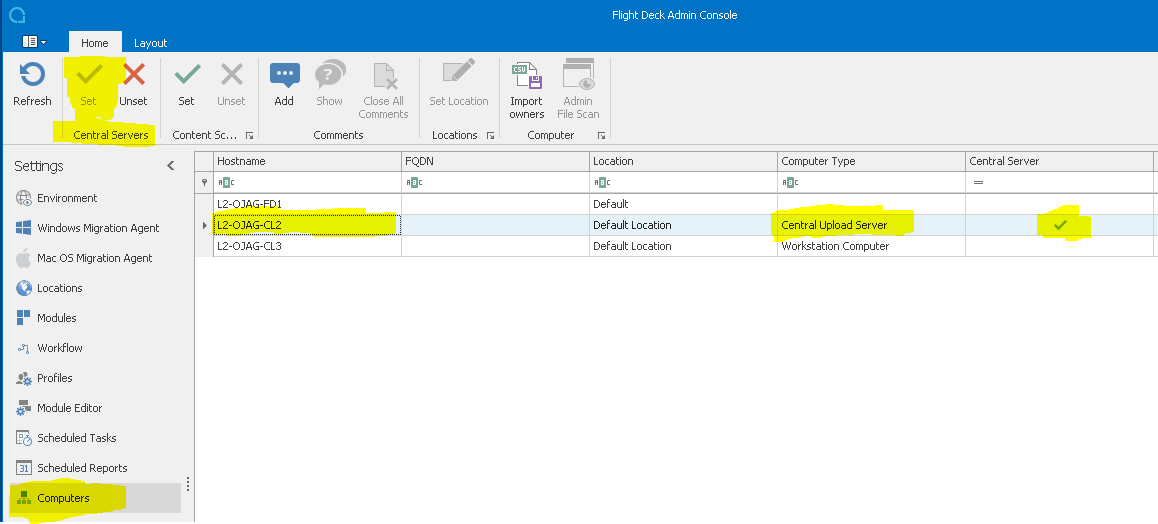Click FQDN filter field
Viewport: 1158px width, 524px height.
tap(496, 182)
